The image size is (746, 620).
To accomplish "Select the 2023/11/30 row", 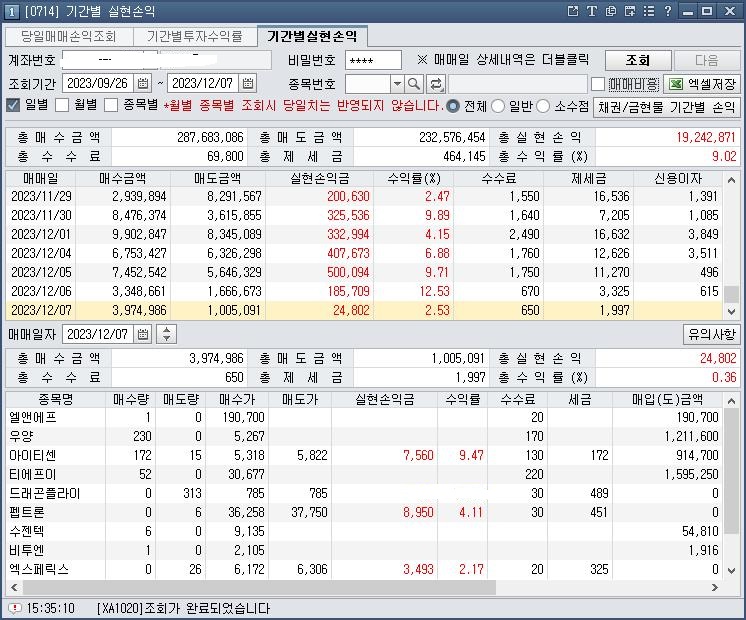I will click(365, 215).
